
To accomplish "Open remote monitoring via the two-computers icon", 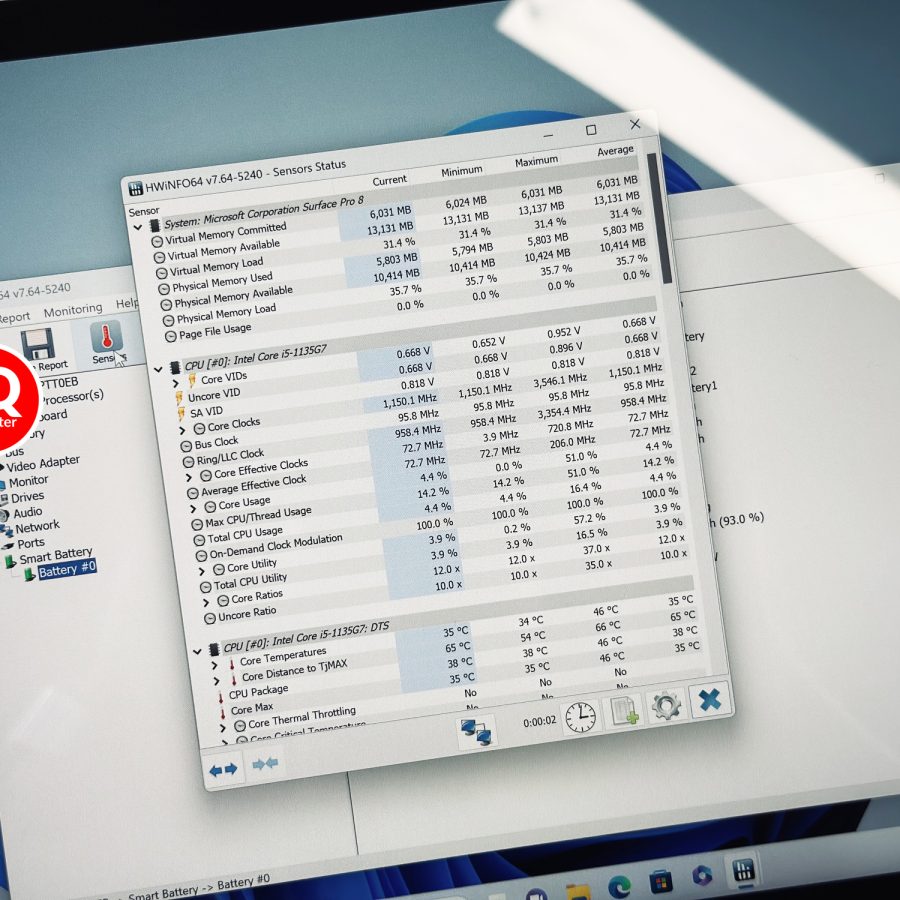I will point(476,732).
